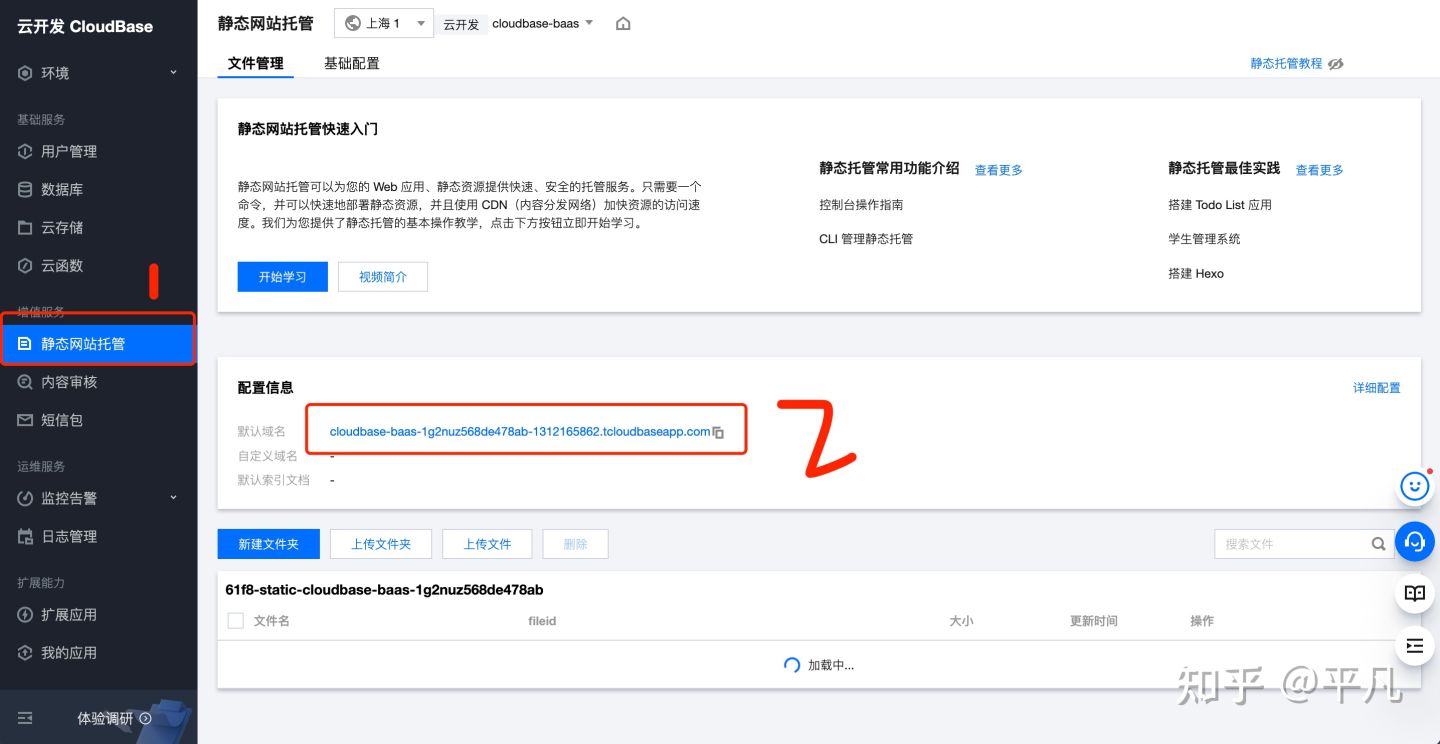Click the 新建文件夹 button
Viewport: 1440px width, 744px height.
click(269, 544)
